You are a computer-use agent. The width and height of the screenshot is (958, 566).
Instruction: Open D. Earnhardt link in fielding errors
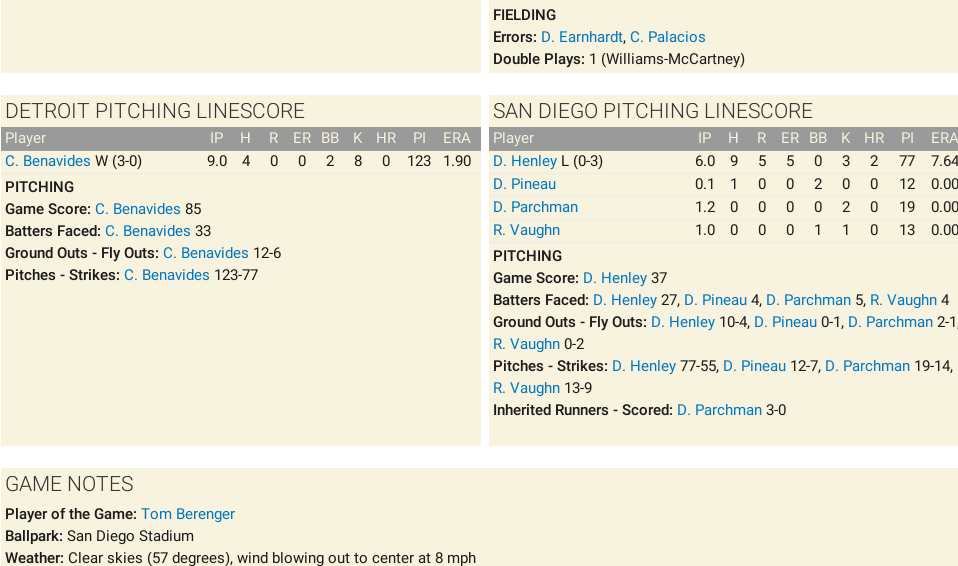click(580, 37)
